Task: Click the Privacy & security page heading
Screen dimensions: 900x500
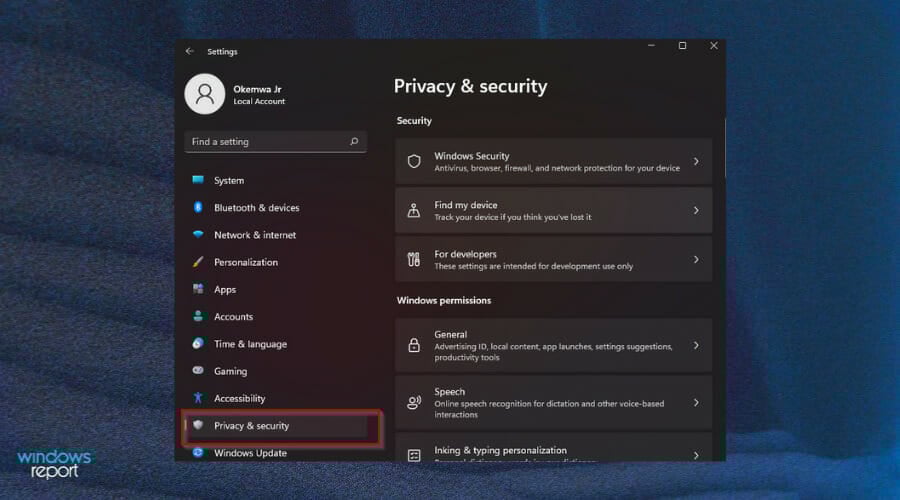Action: pos(470,86)
